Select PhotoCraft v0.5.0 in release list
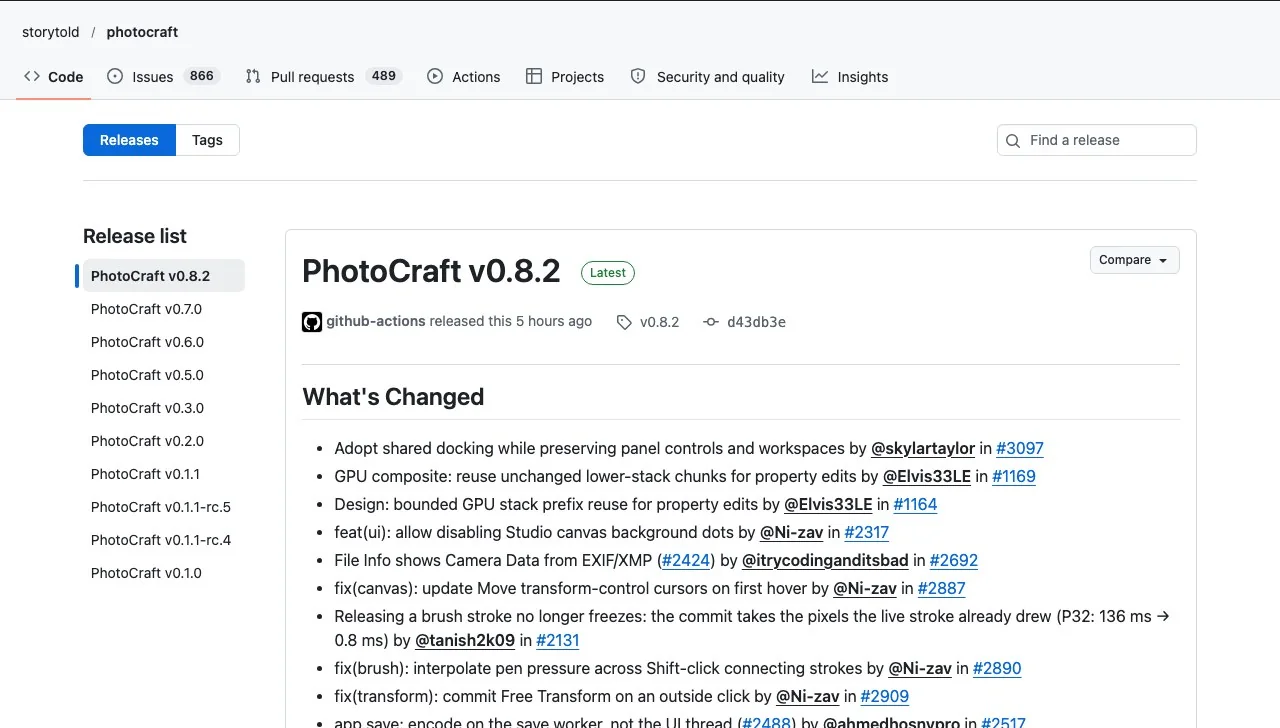The image size is (1280, 728). coord(163,375)
